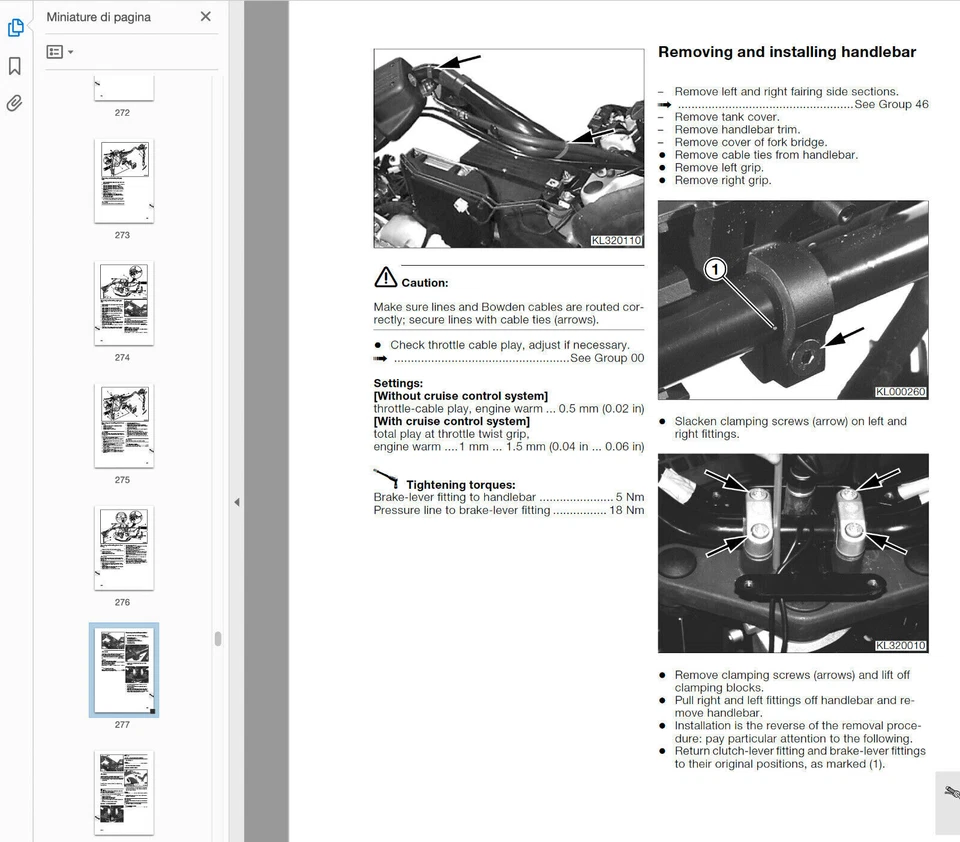This screenshot has height=842, width=960.
Task: Close the Miniature di pagina panel
Action: coord(205,16)
